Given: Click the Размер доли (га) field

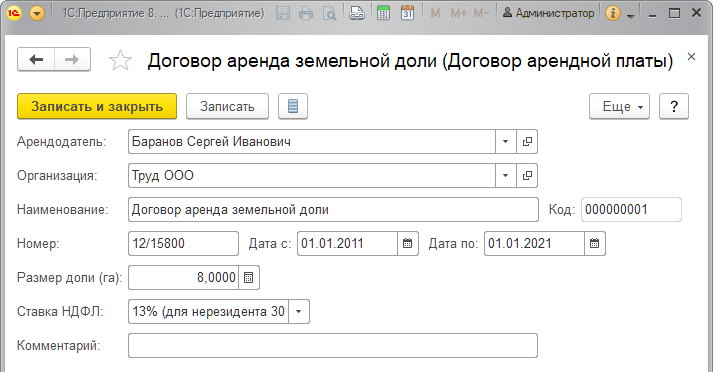Looking at the screenshot, I should [x=183, y=277].
